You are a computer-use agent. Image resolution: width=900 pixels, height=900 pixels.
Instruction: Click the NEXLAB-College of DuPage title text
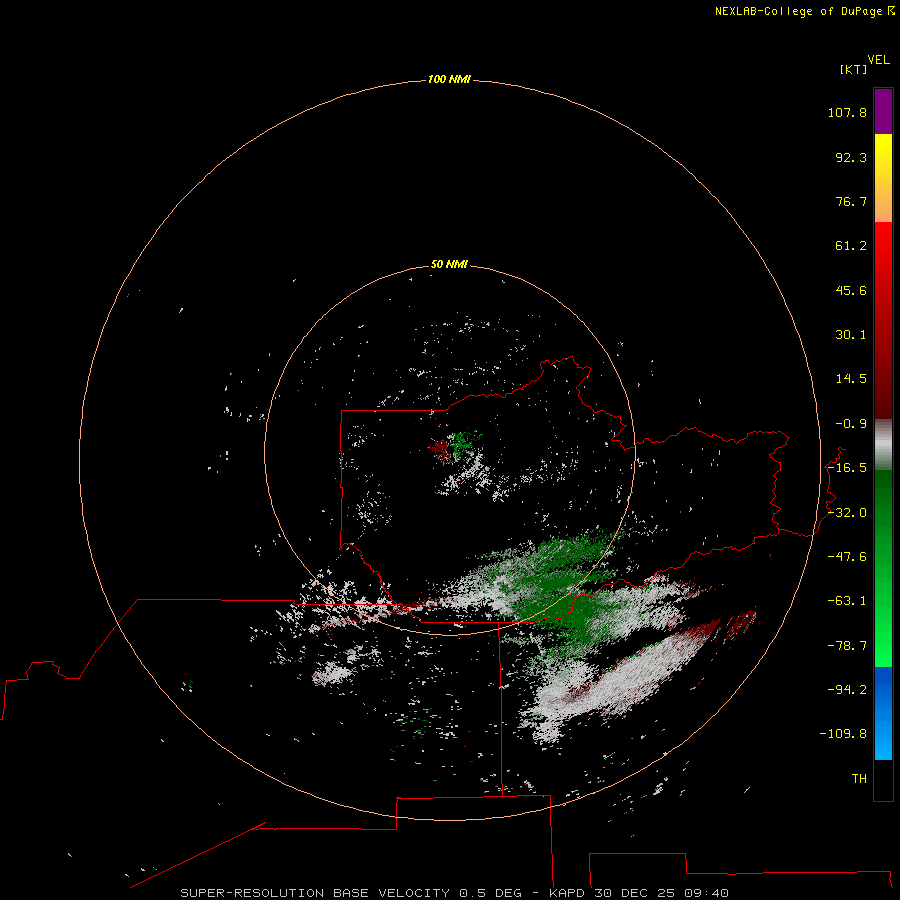(x=804, y=11)
